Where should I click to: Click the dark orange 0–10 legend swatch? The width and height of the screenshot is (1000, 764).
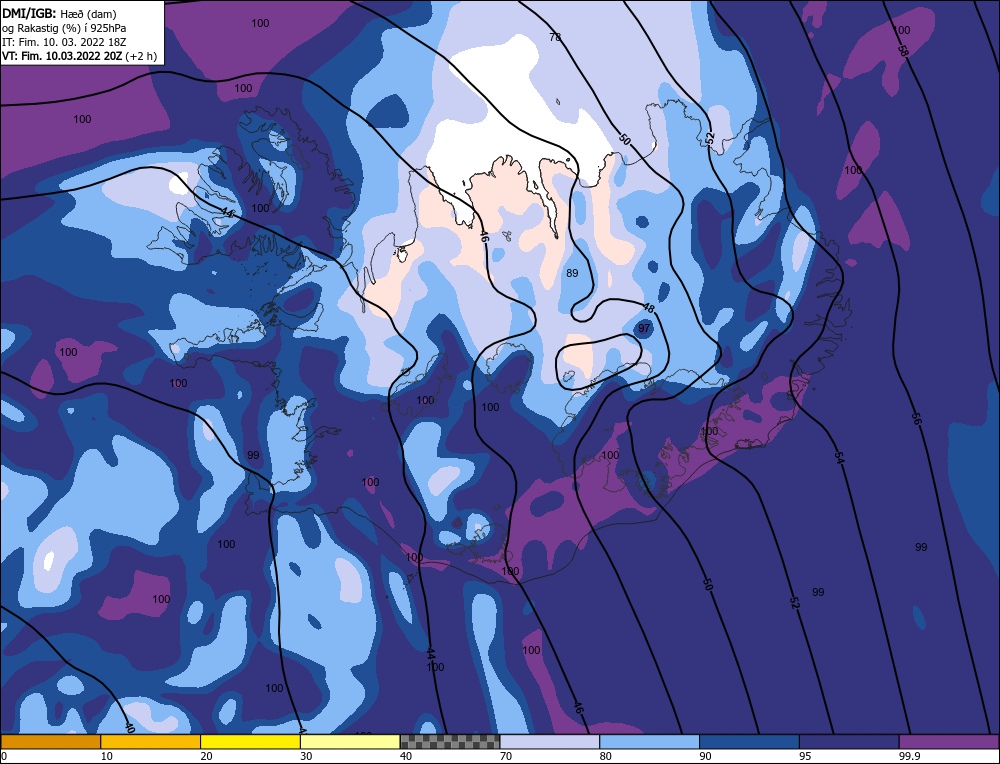[x=50, y=742]
